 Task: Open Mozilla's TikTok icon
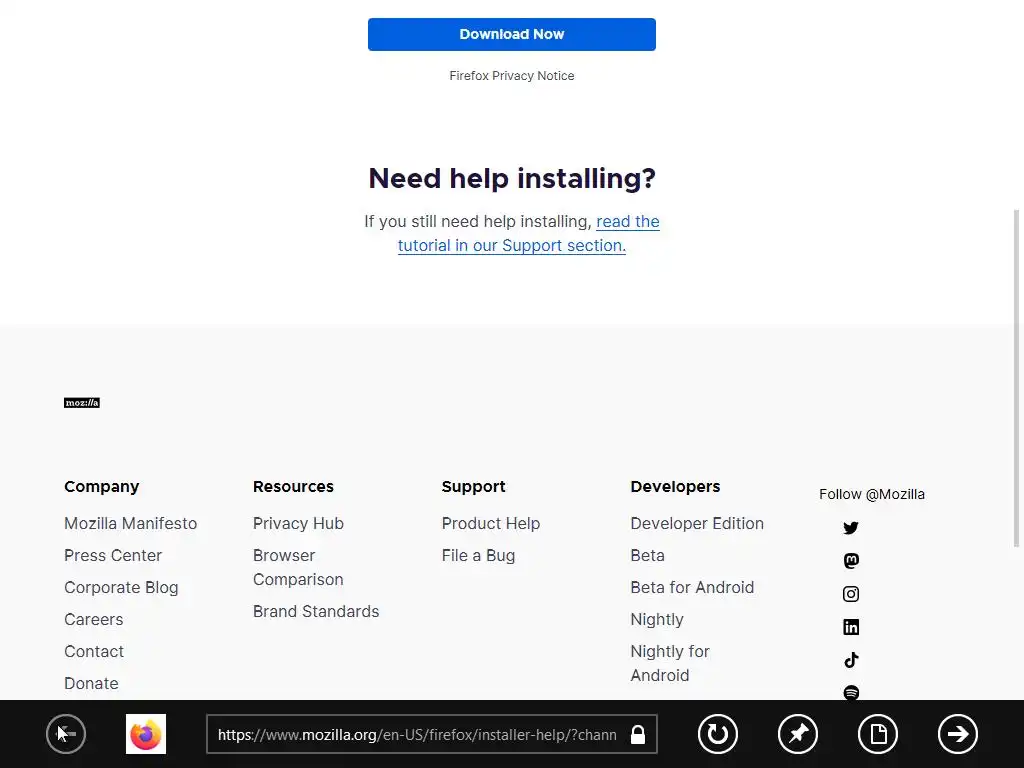[851, 660]
